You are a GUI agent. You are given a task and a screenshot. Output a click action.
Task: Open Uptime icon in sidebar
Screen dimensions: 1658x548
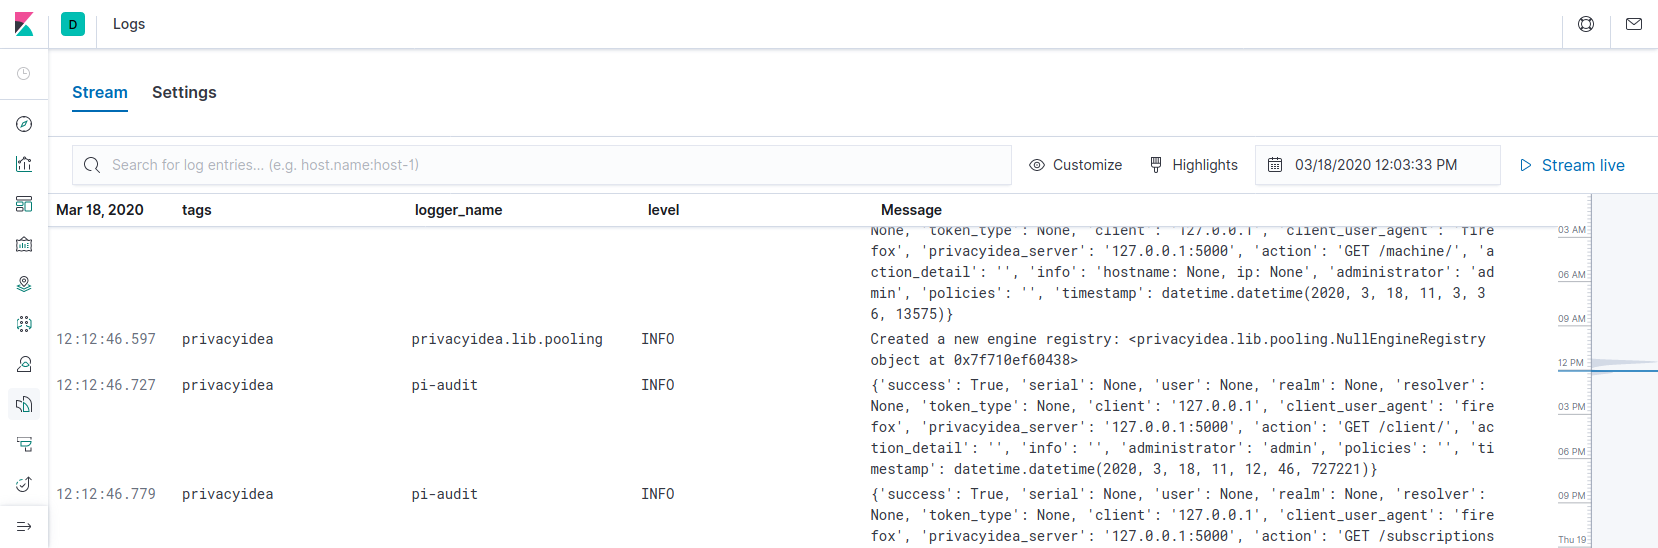[24, 484]
